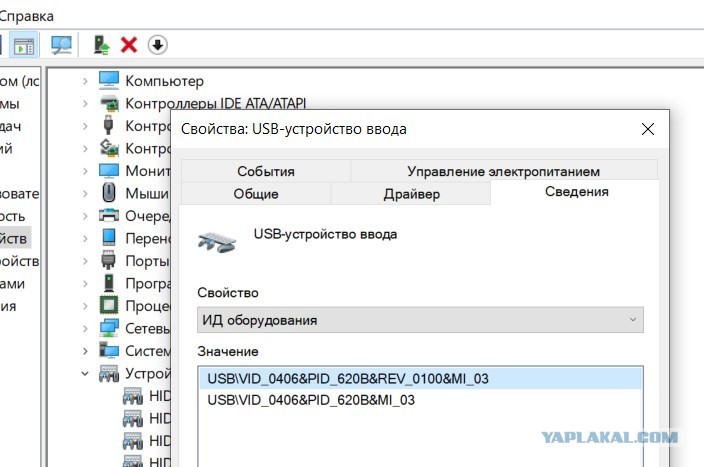Click the Мониторы display icon

[x=109, y=171]
